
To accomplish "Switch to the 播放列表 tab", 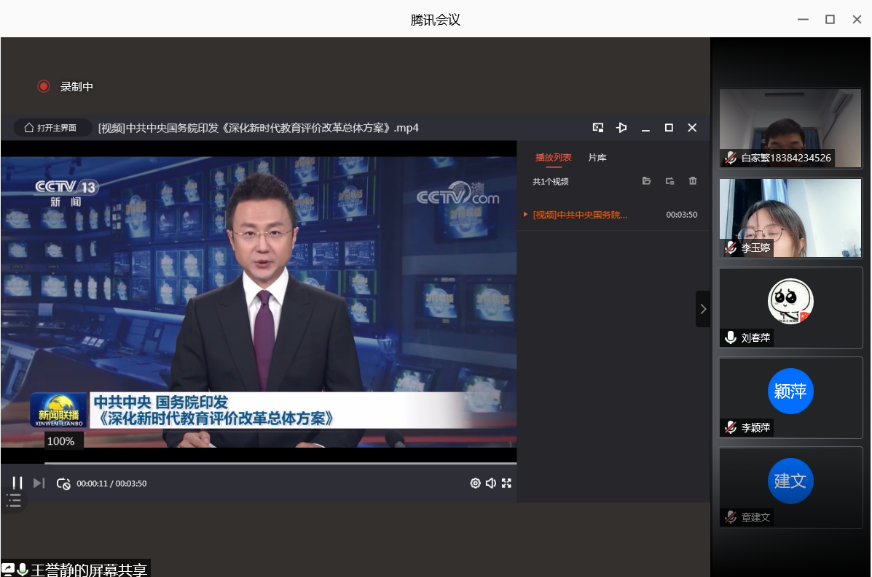I will click(553, 157).
